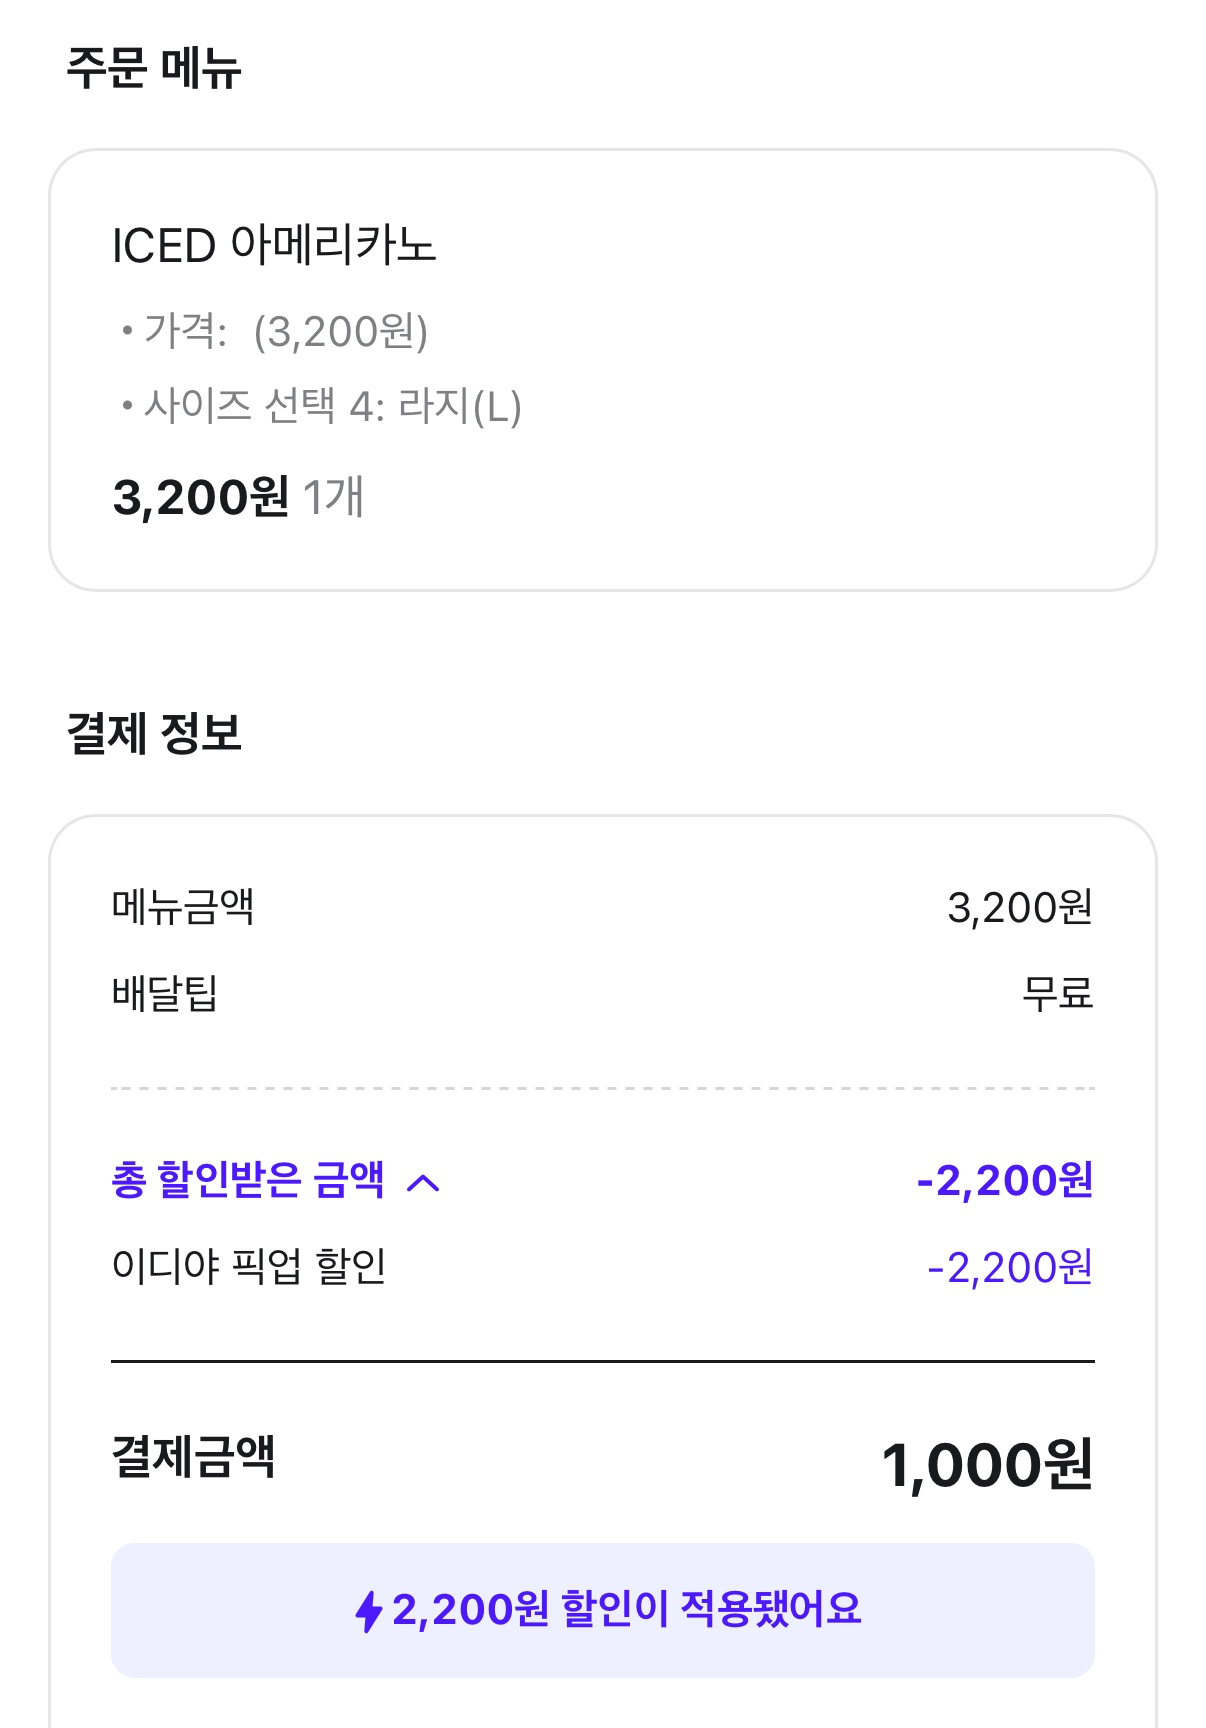Click the 메뉴금액 row label
This screenshot has height=1728, width=1206.
point(183,907)
